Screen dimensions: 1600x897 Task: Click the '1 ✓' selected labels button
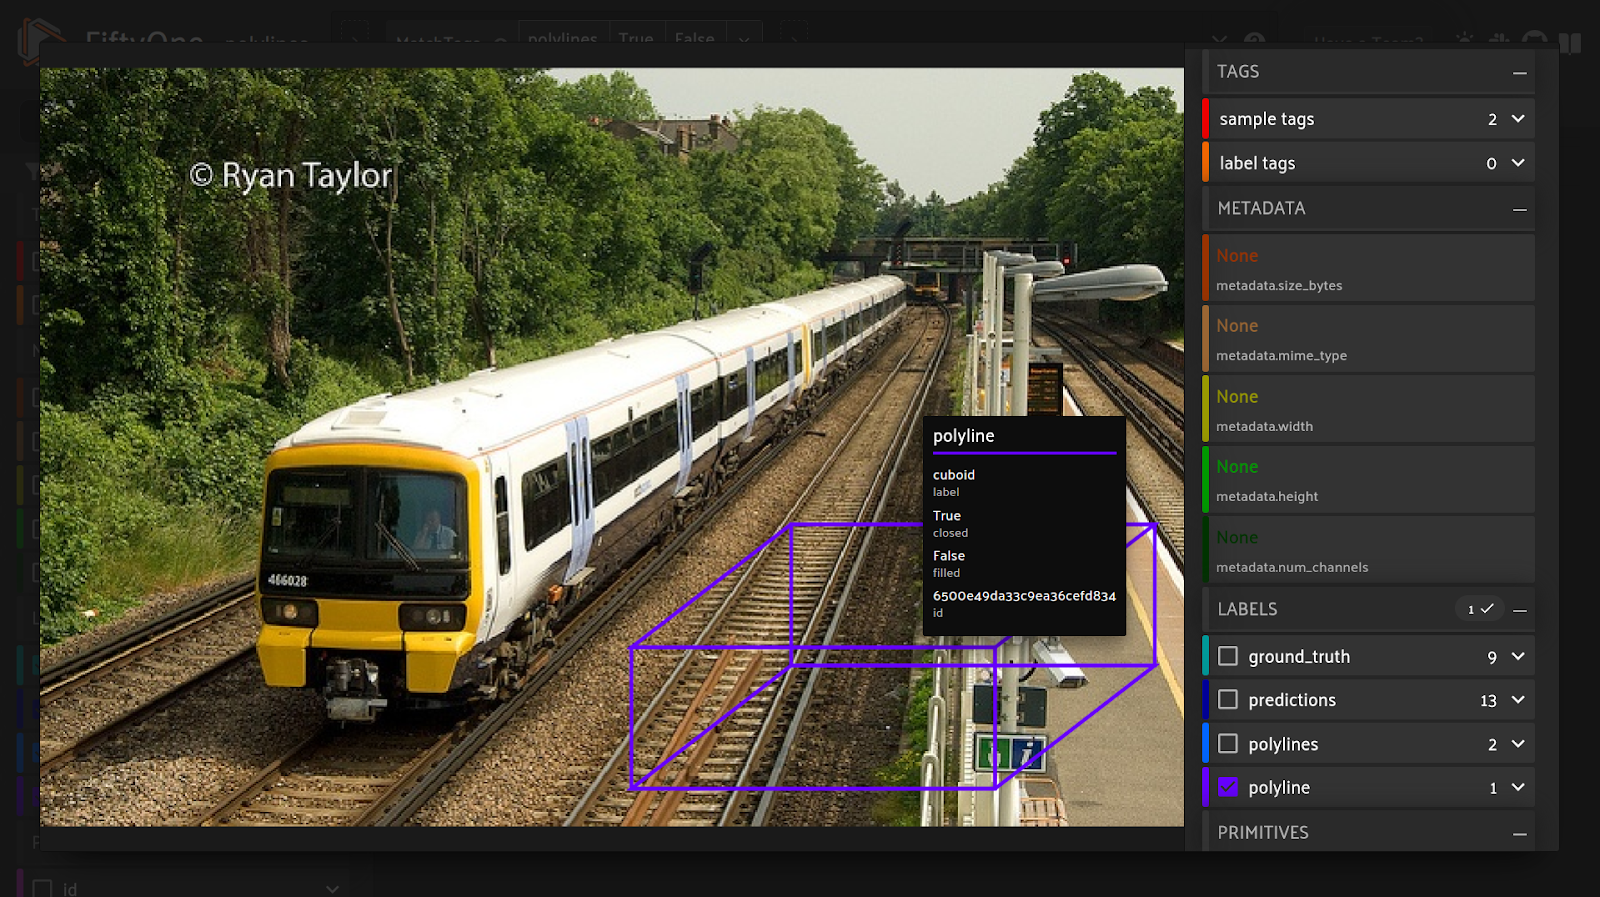click(x=1480, y=609)
